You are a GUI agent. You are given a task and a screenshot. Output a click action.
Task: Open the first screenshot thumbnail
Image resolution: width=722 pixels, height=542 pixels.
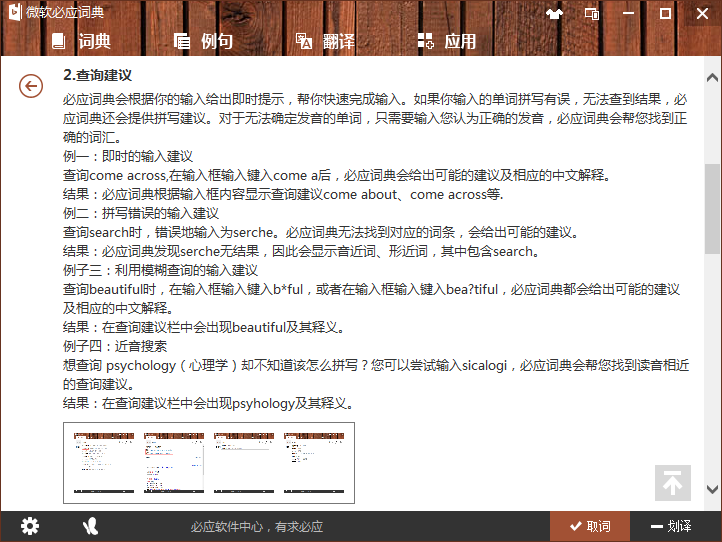(104, 463)
